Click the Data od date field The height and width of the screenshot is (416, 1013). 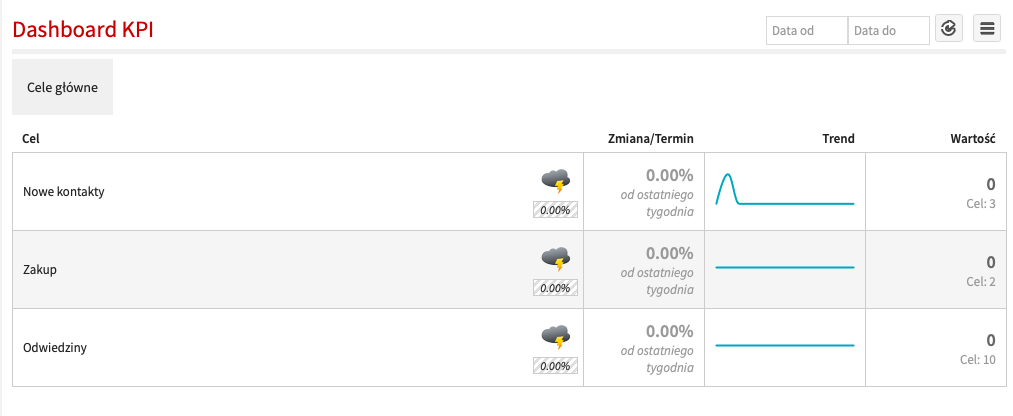[x=806, y=31]
